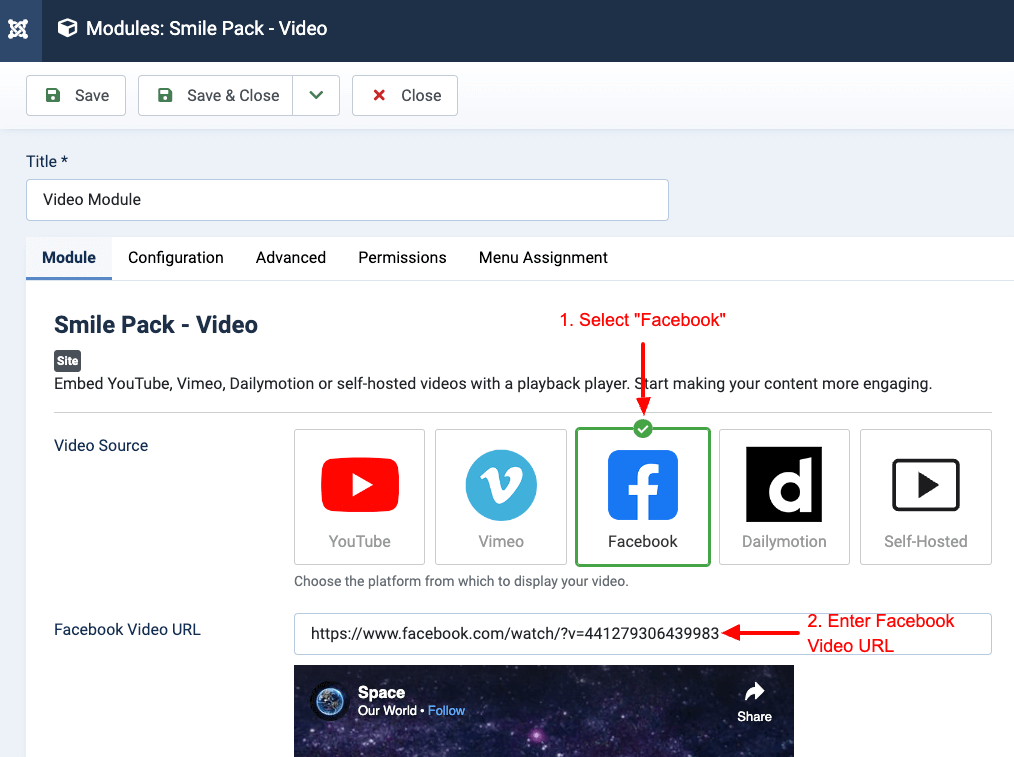Click the Smile Pack - Video heading
1014x757 pixels.
(156, 325)
